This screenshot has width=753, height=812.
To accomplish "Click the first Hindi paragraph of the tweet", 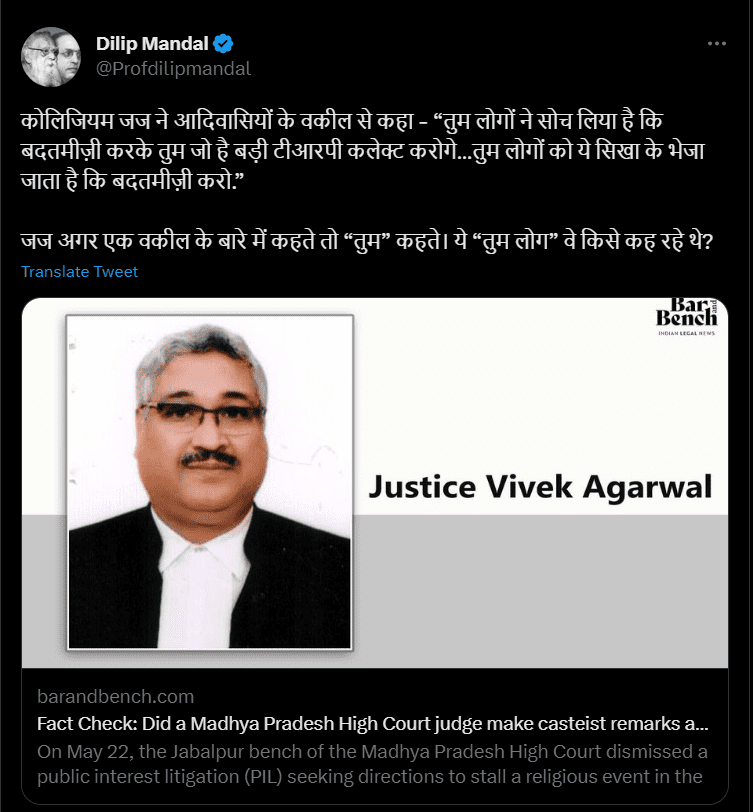I will pos(363,151).
